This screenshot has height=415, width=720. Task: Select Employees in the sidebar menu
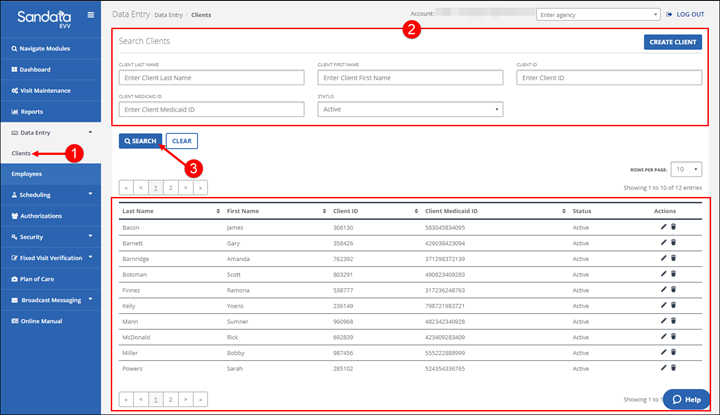(x=27, y=174)
